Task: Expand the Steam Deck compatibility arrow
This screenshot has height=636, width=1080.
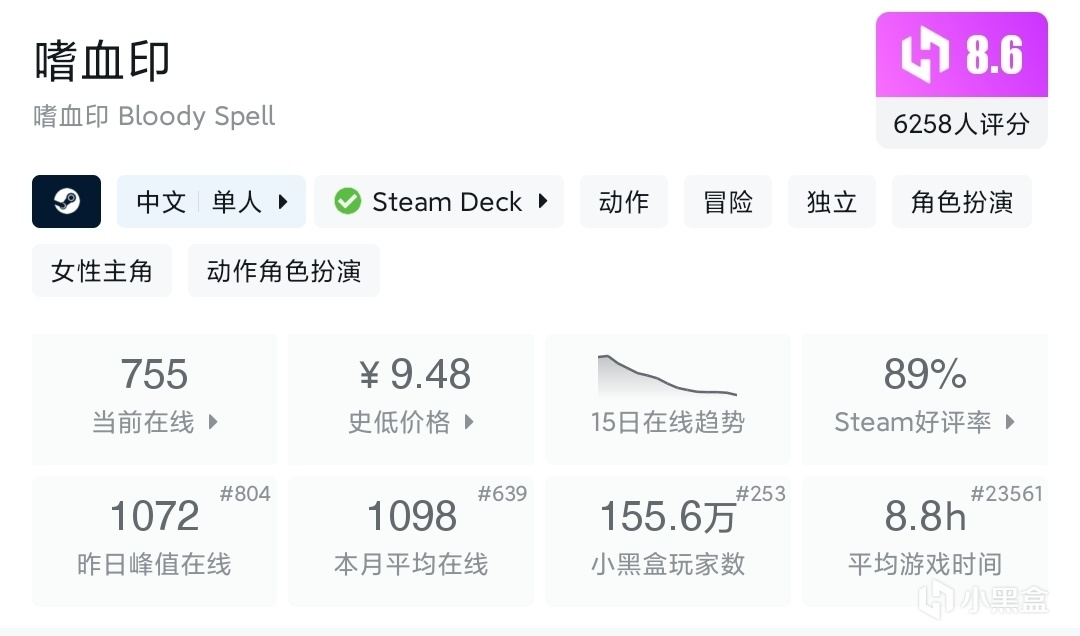Action: point(543,201)
